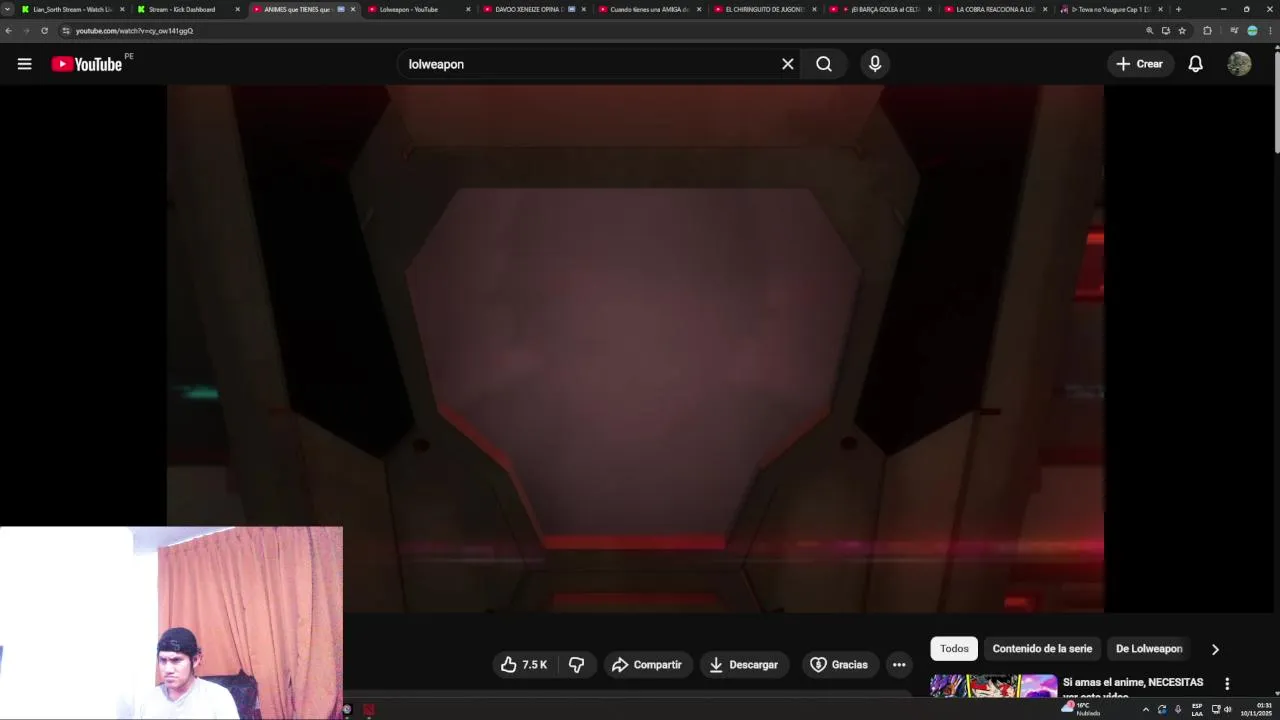
Task: Close the Lolweapon - YouTube tab
Action: click(x=468, y=9)
